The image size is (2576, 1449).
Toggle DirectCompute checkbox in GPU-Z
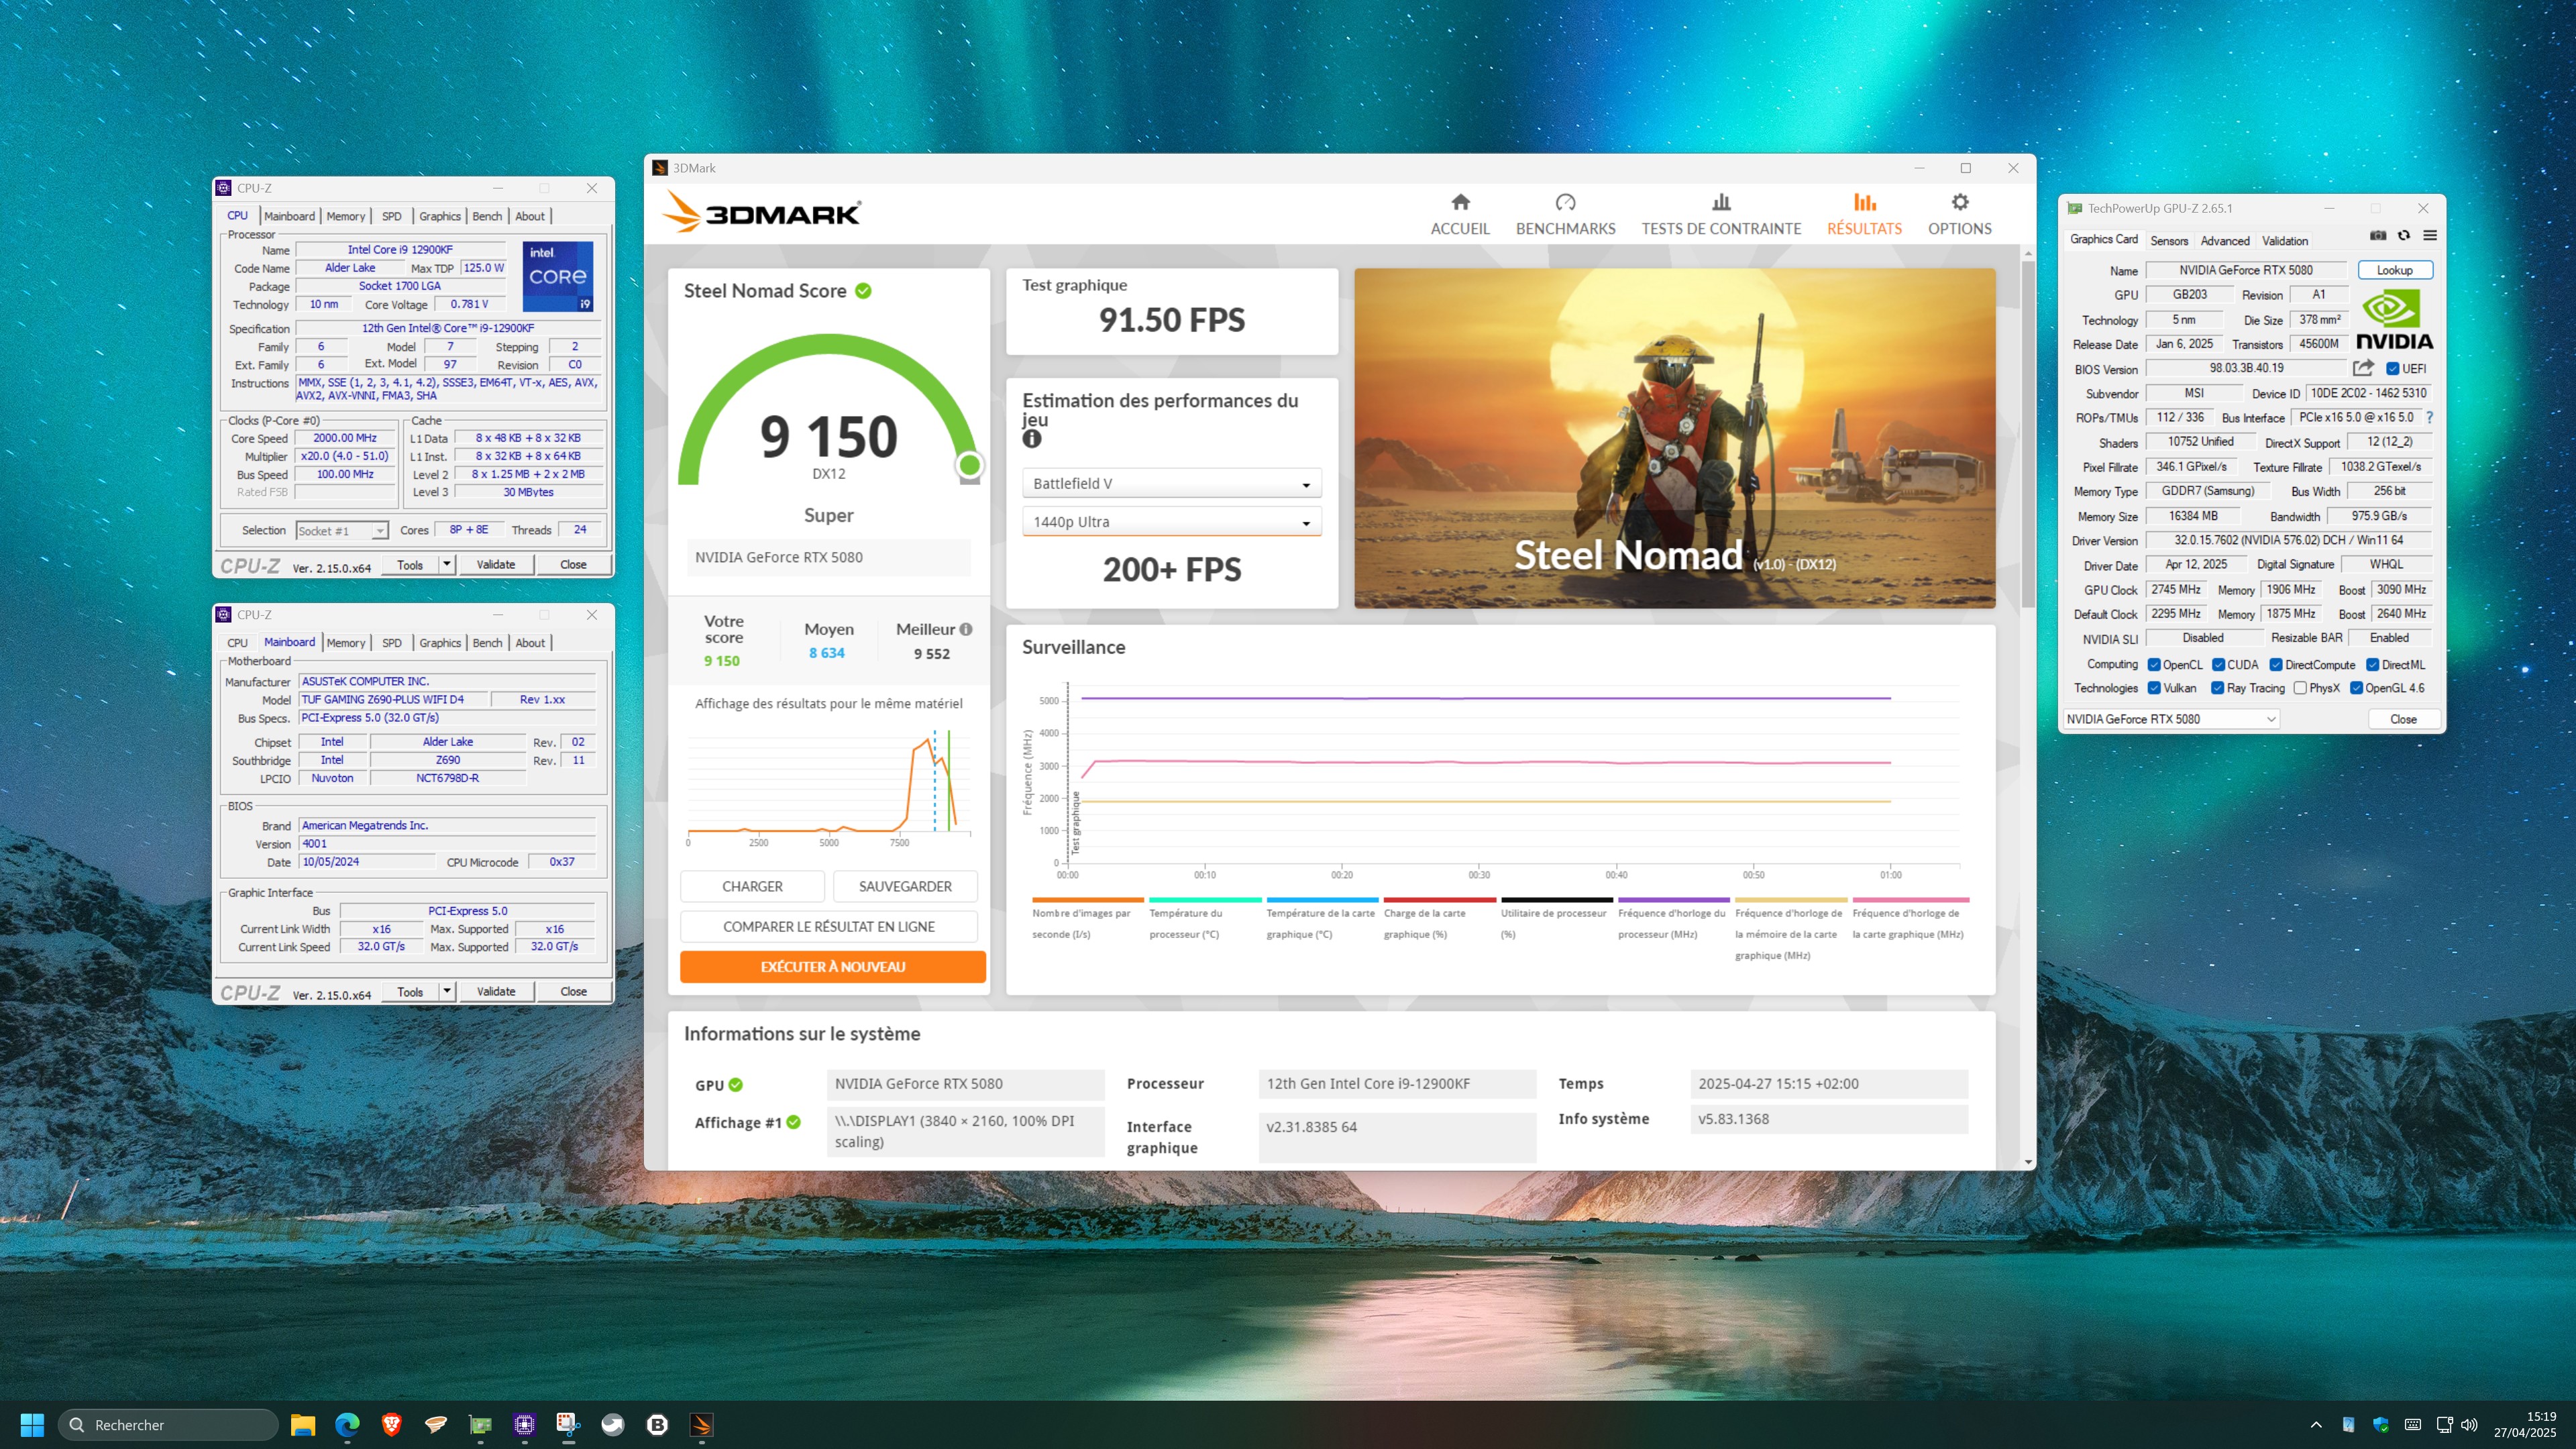(2276, 664)
